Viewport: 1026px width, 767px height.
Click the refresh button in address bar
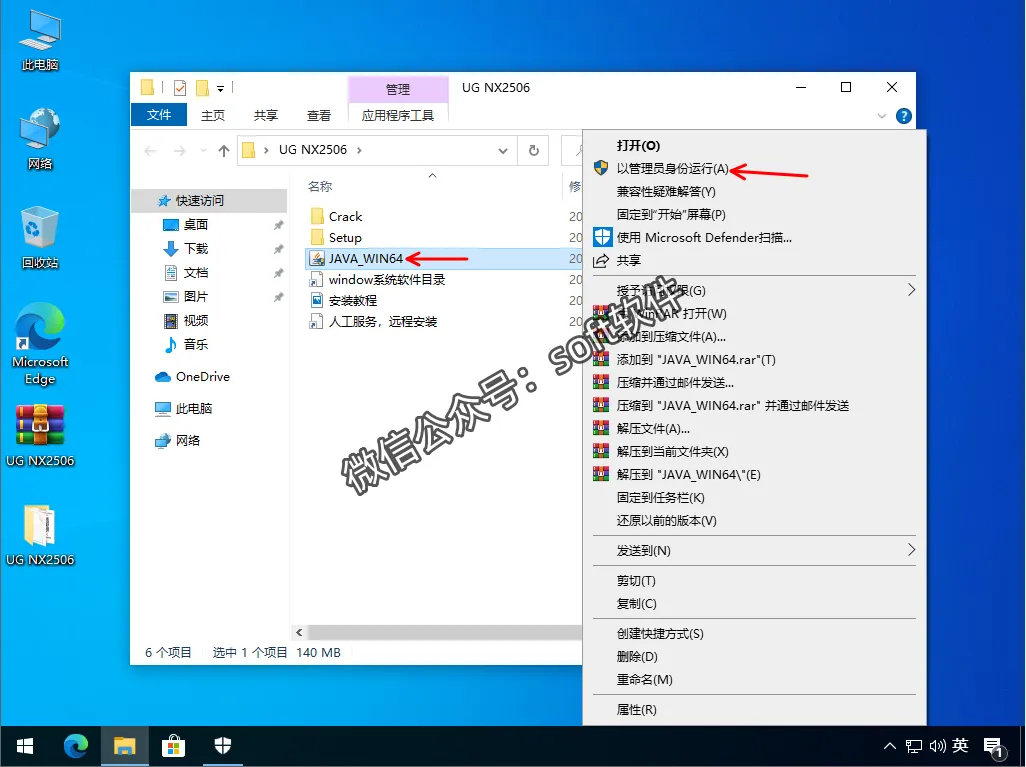tap(533, 151)
